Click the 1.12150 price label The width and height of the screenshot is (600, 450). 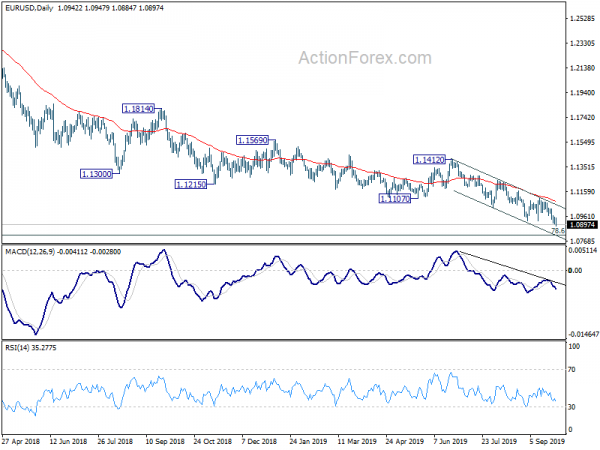point(191,184)
